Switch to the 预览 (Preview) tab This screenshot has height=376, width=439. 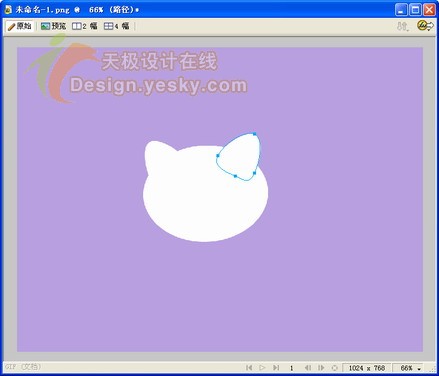point(53,26)
